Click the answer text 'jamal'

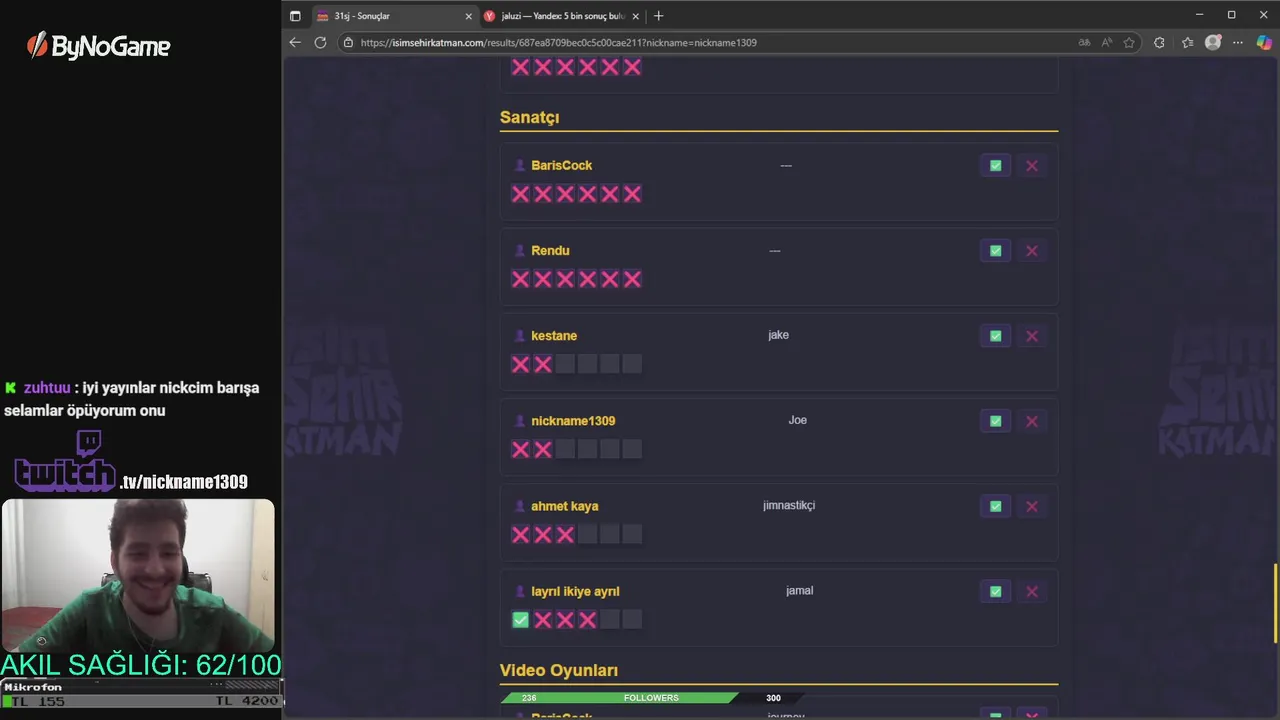[x=800, y=590]
